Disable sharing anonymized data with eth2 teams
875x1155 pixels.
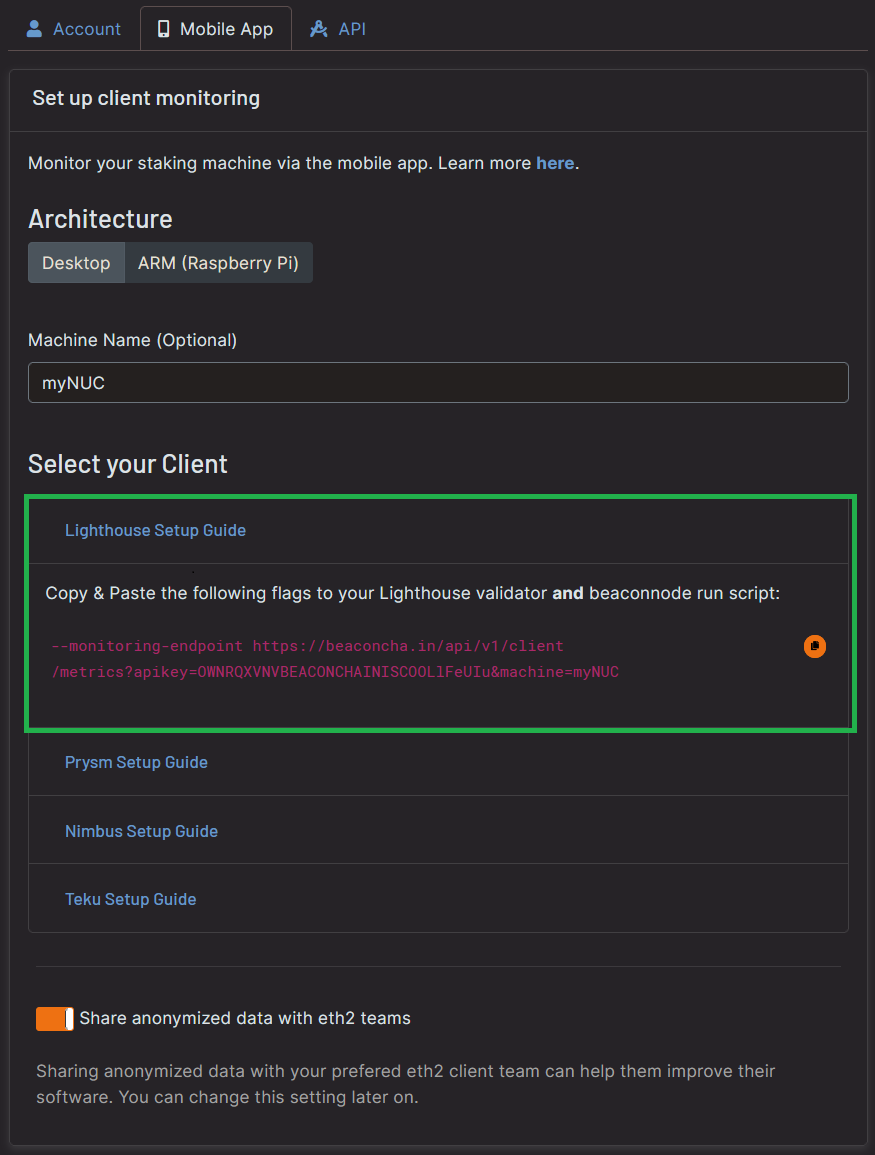[x=54, y=1018]
